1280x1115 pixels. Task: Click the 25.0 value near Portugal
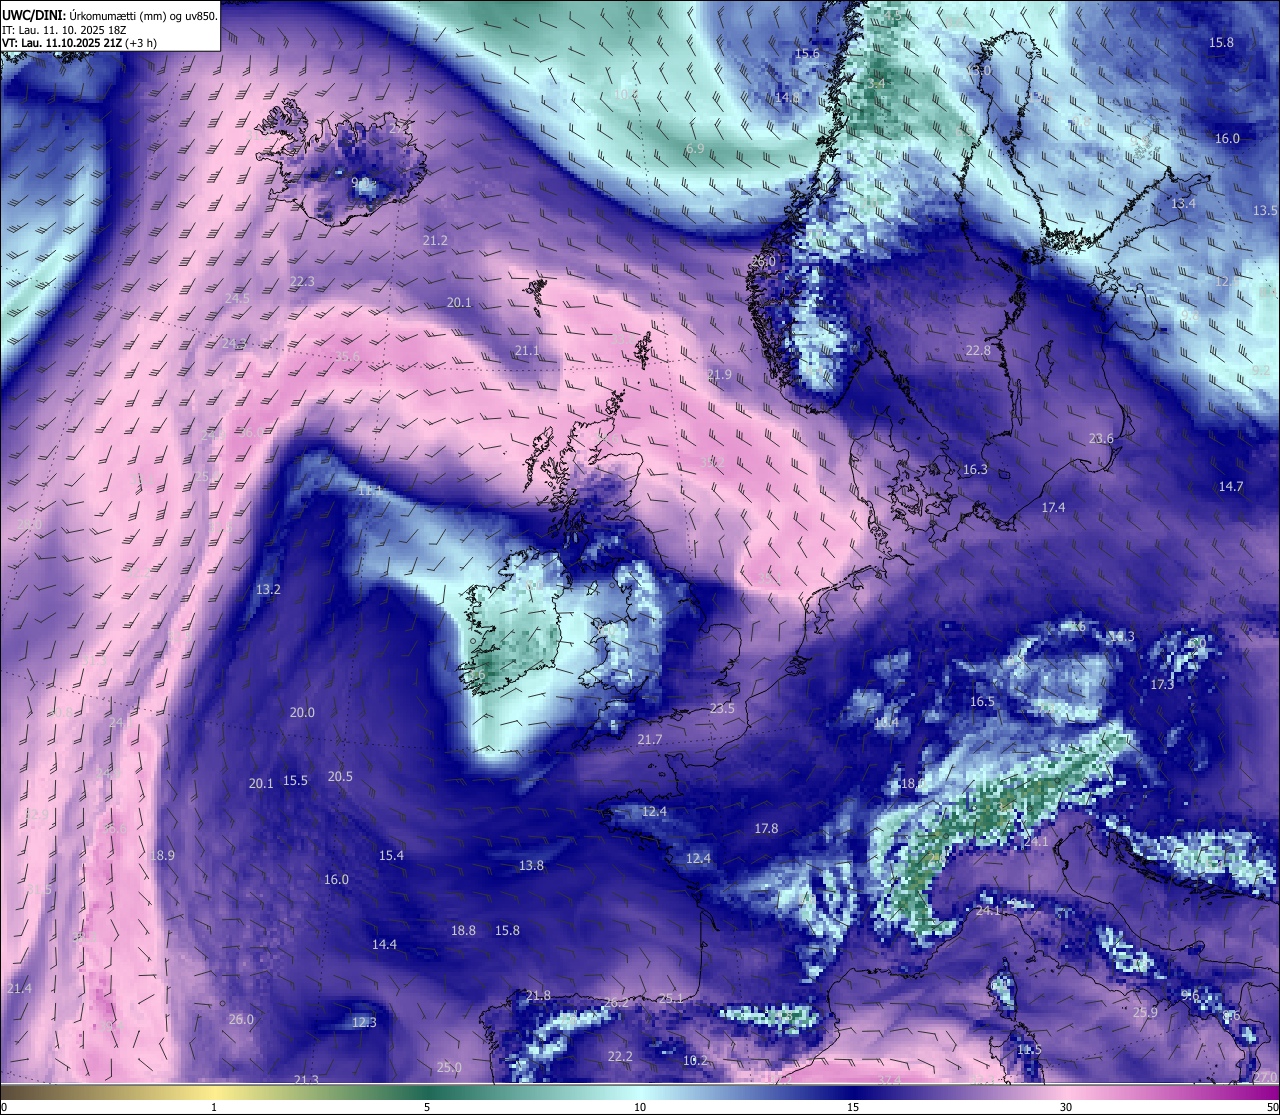(x=449, y=1068)
